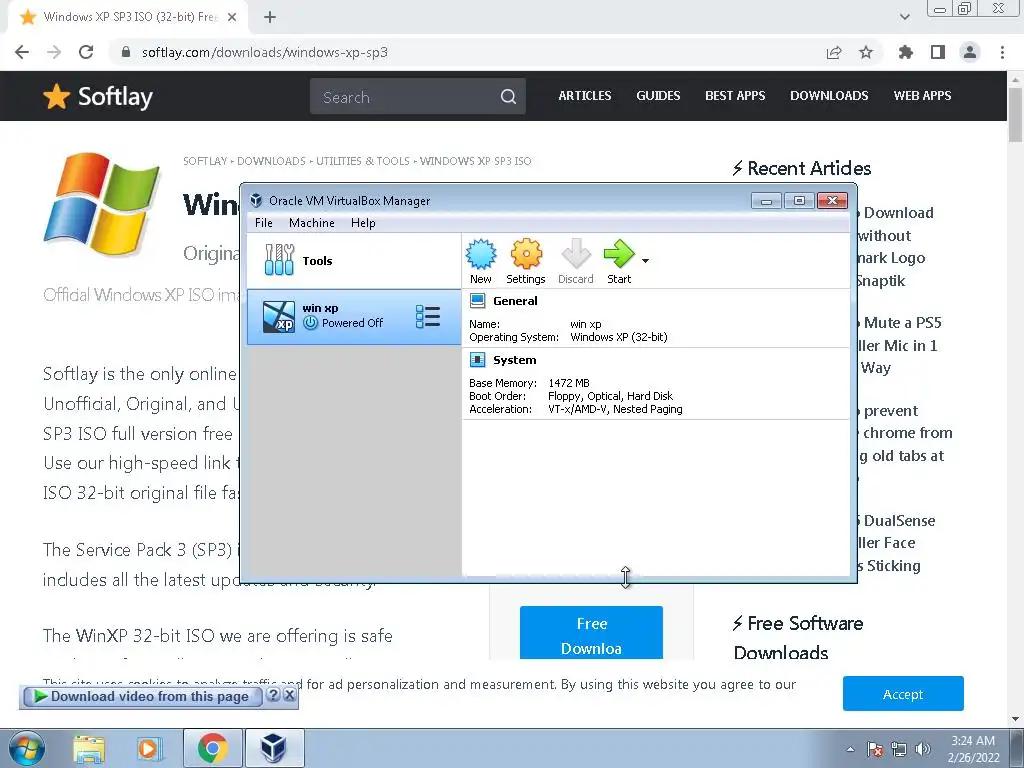1024x768 pixels.
Task: Click Download video from this page
Action: pyautogui.click(x=142, y=697)
